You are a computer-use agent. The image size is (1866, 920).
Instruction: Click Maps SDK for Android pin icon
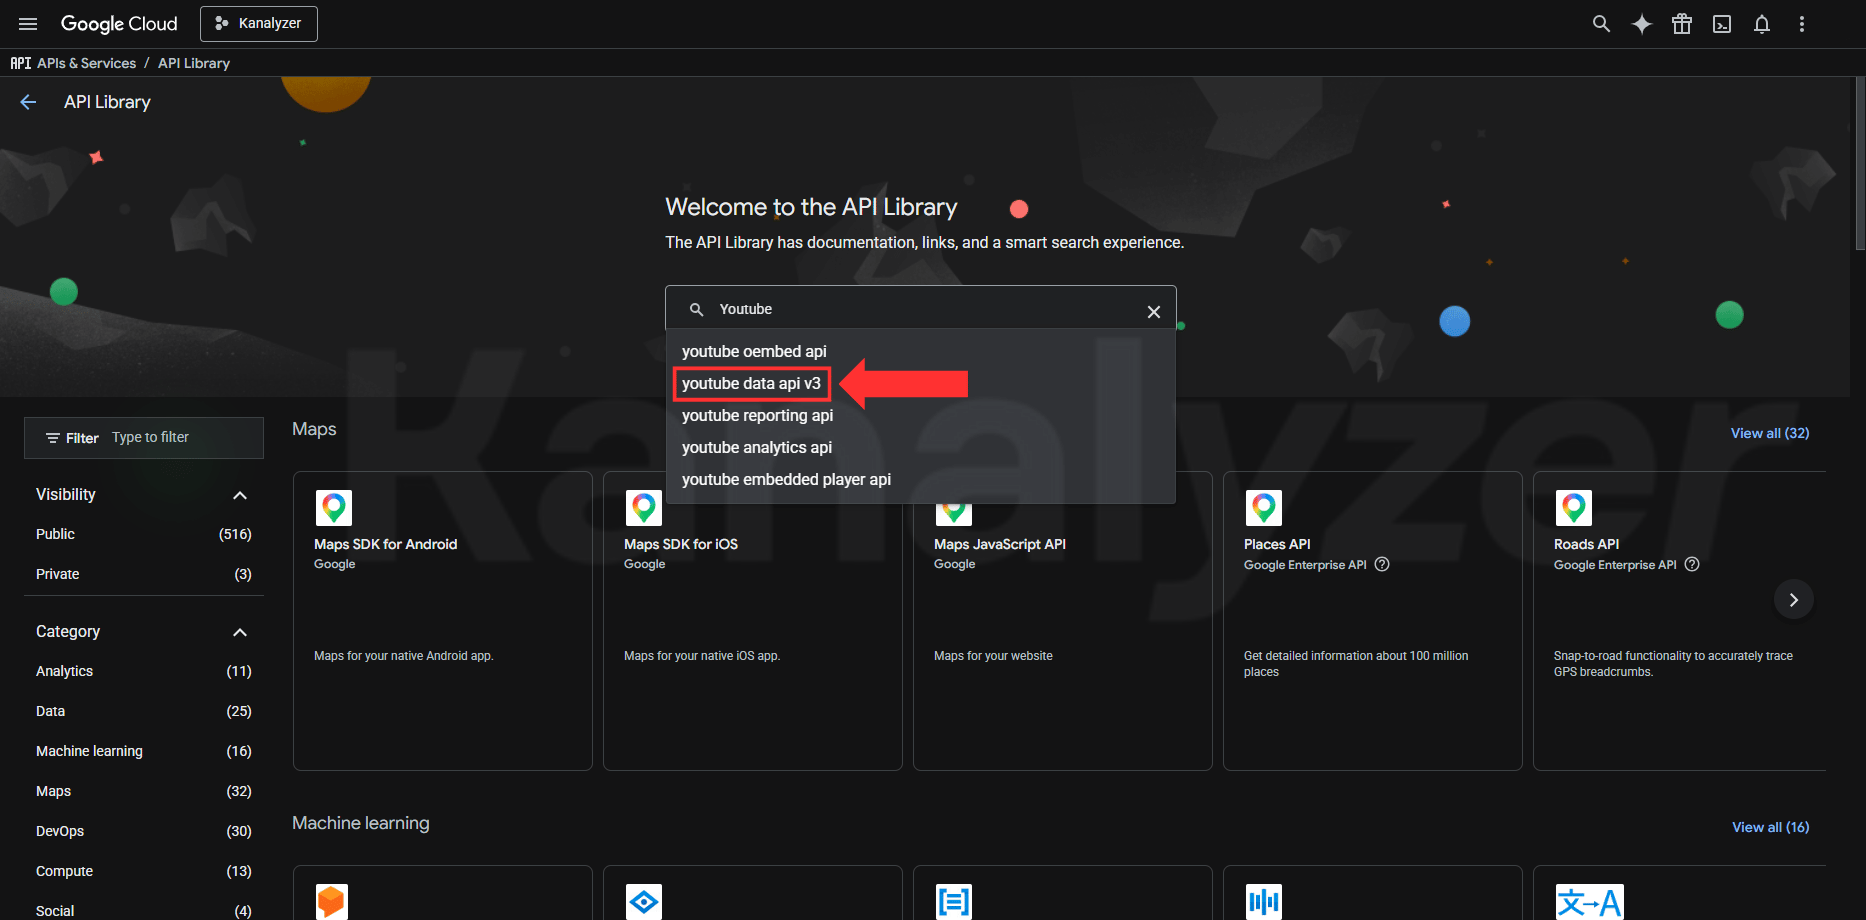(334, 508)
